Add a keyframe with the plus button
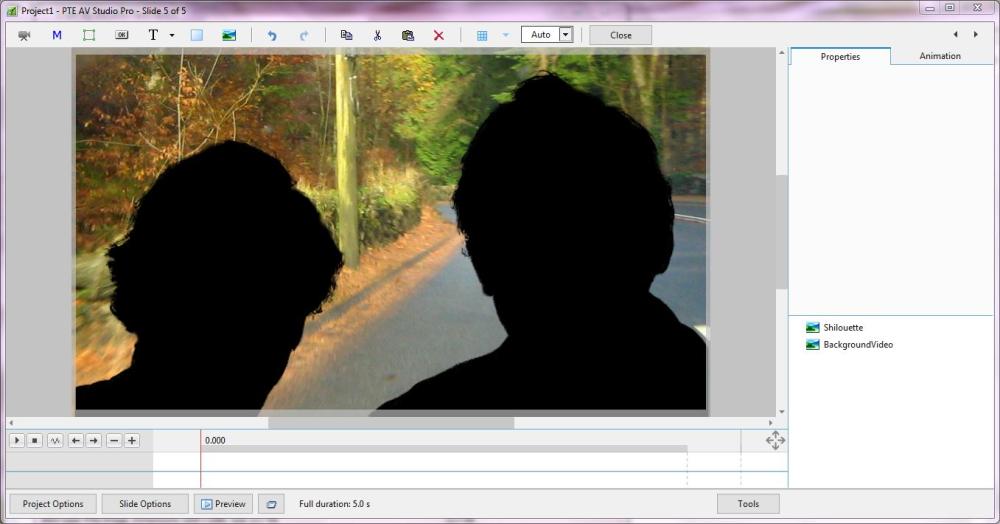1000x524 pixels. [132, 440]
